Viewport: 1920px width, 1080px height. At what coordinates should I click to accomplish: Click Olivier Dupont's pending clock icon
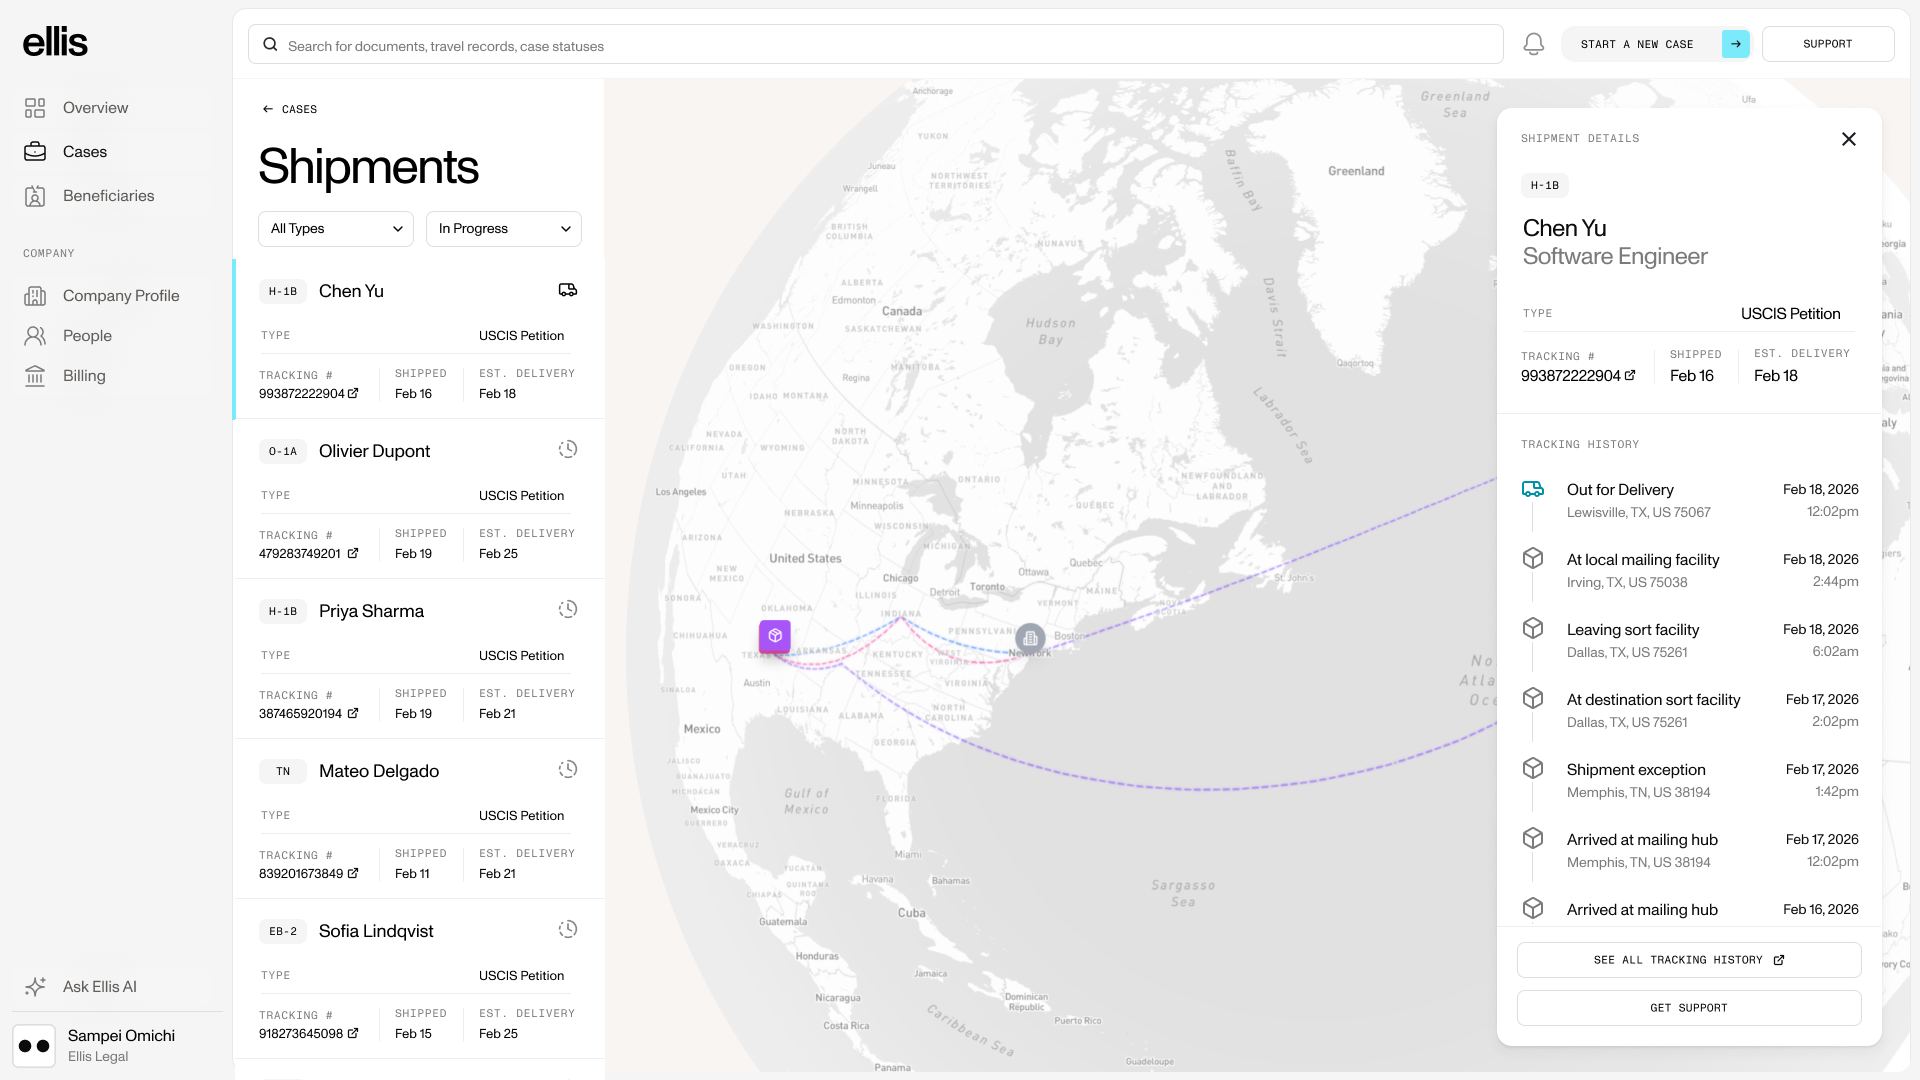coord(567,450)
